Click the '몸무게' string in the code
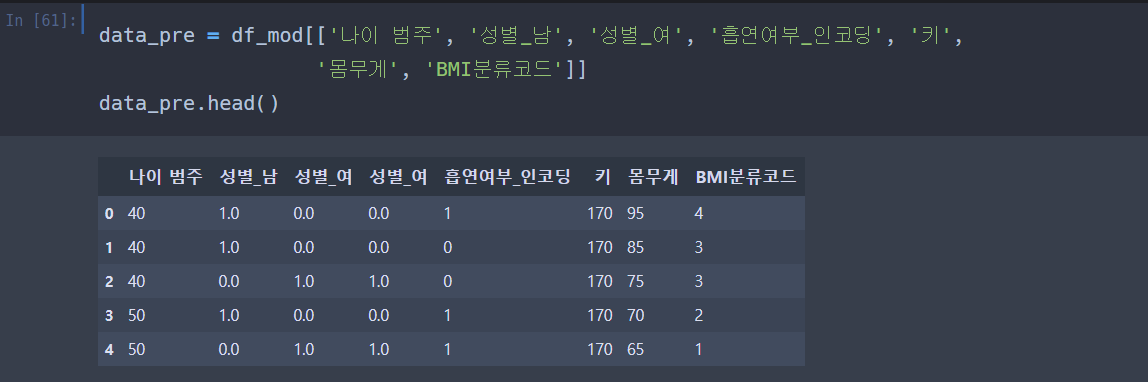Viewport: 1148px width, 382px height. (x=358, y=70)
